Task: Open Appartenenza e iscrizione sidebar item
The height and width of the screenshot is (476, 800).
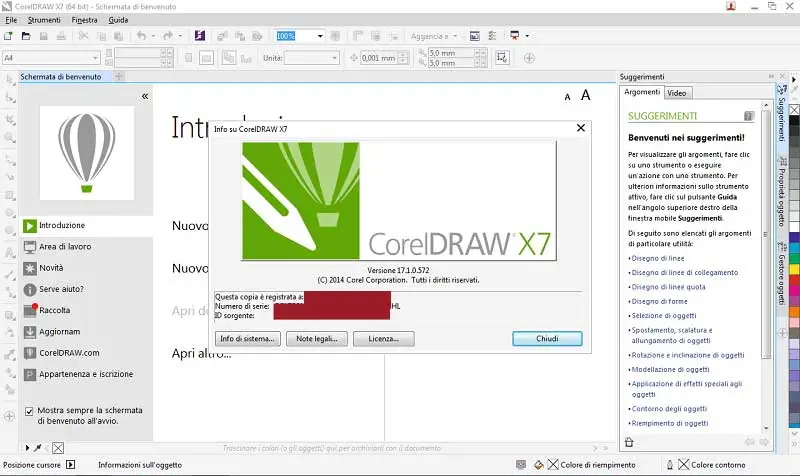Action: point(87,374)
